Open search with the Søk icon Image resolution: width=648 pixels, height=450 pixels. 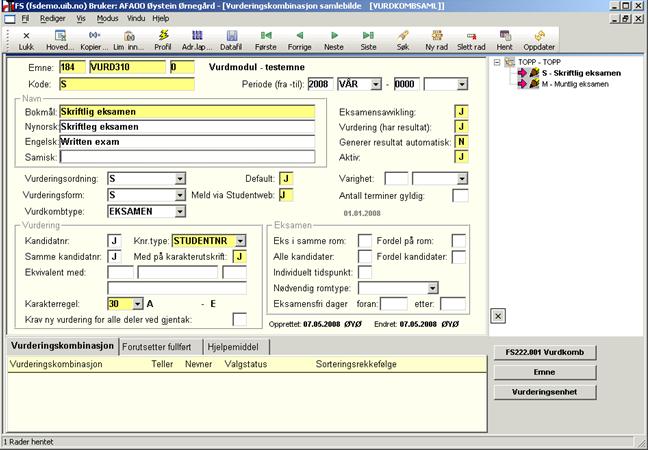402,40
